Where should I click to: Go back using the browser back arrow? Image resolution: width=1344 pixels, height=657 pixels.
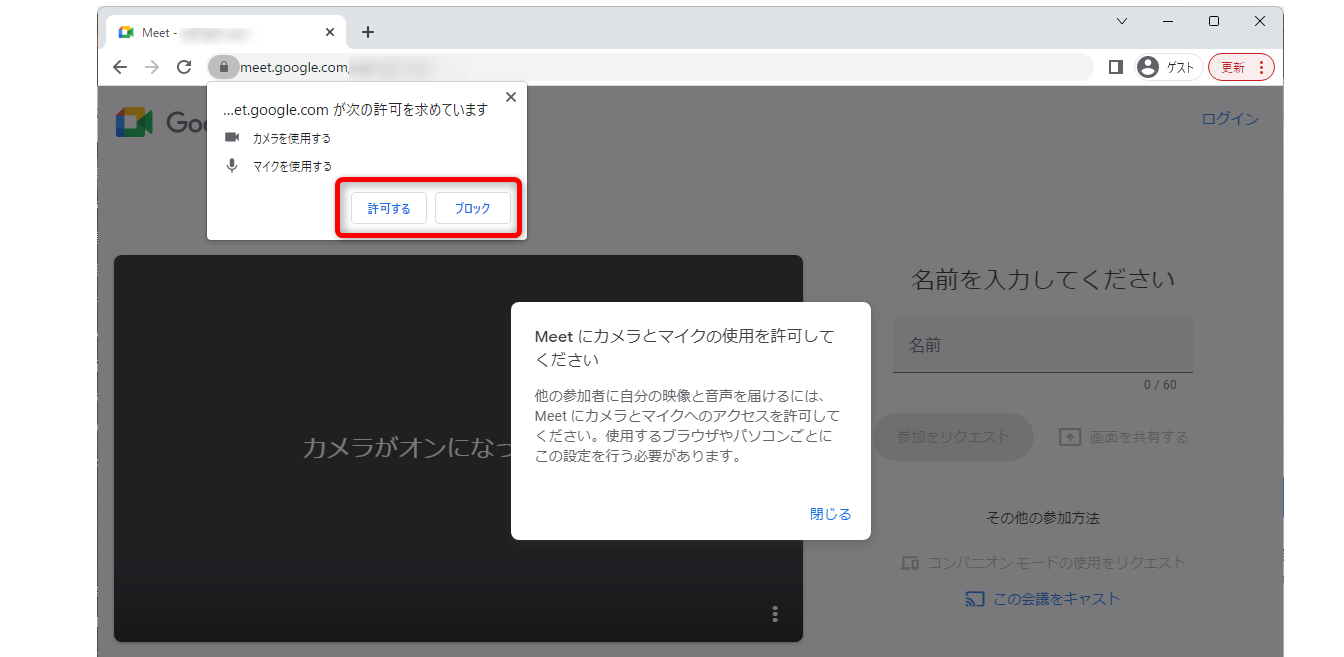120,67
